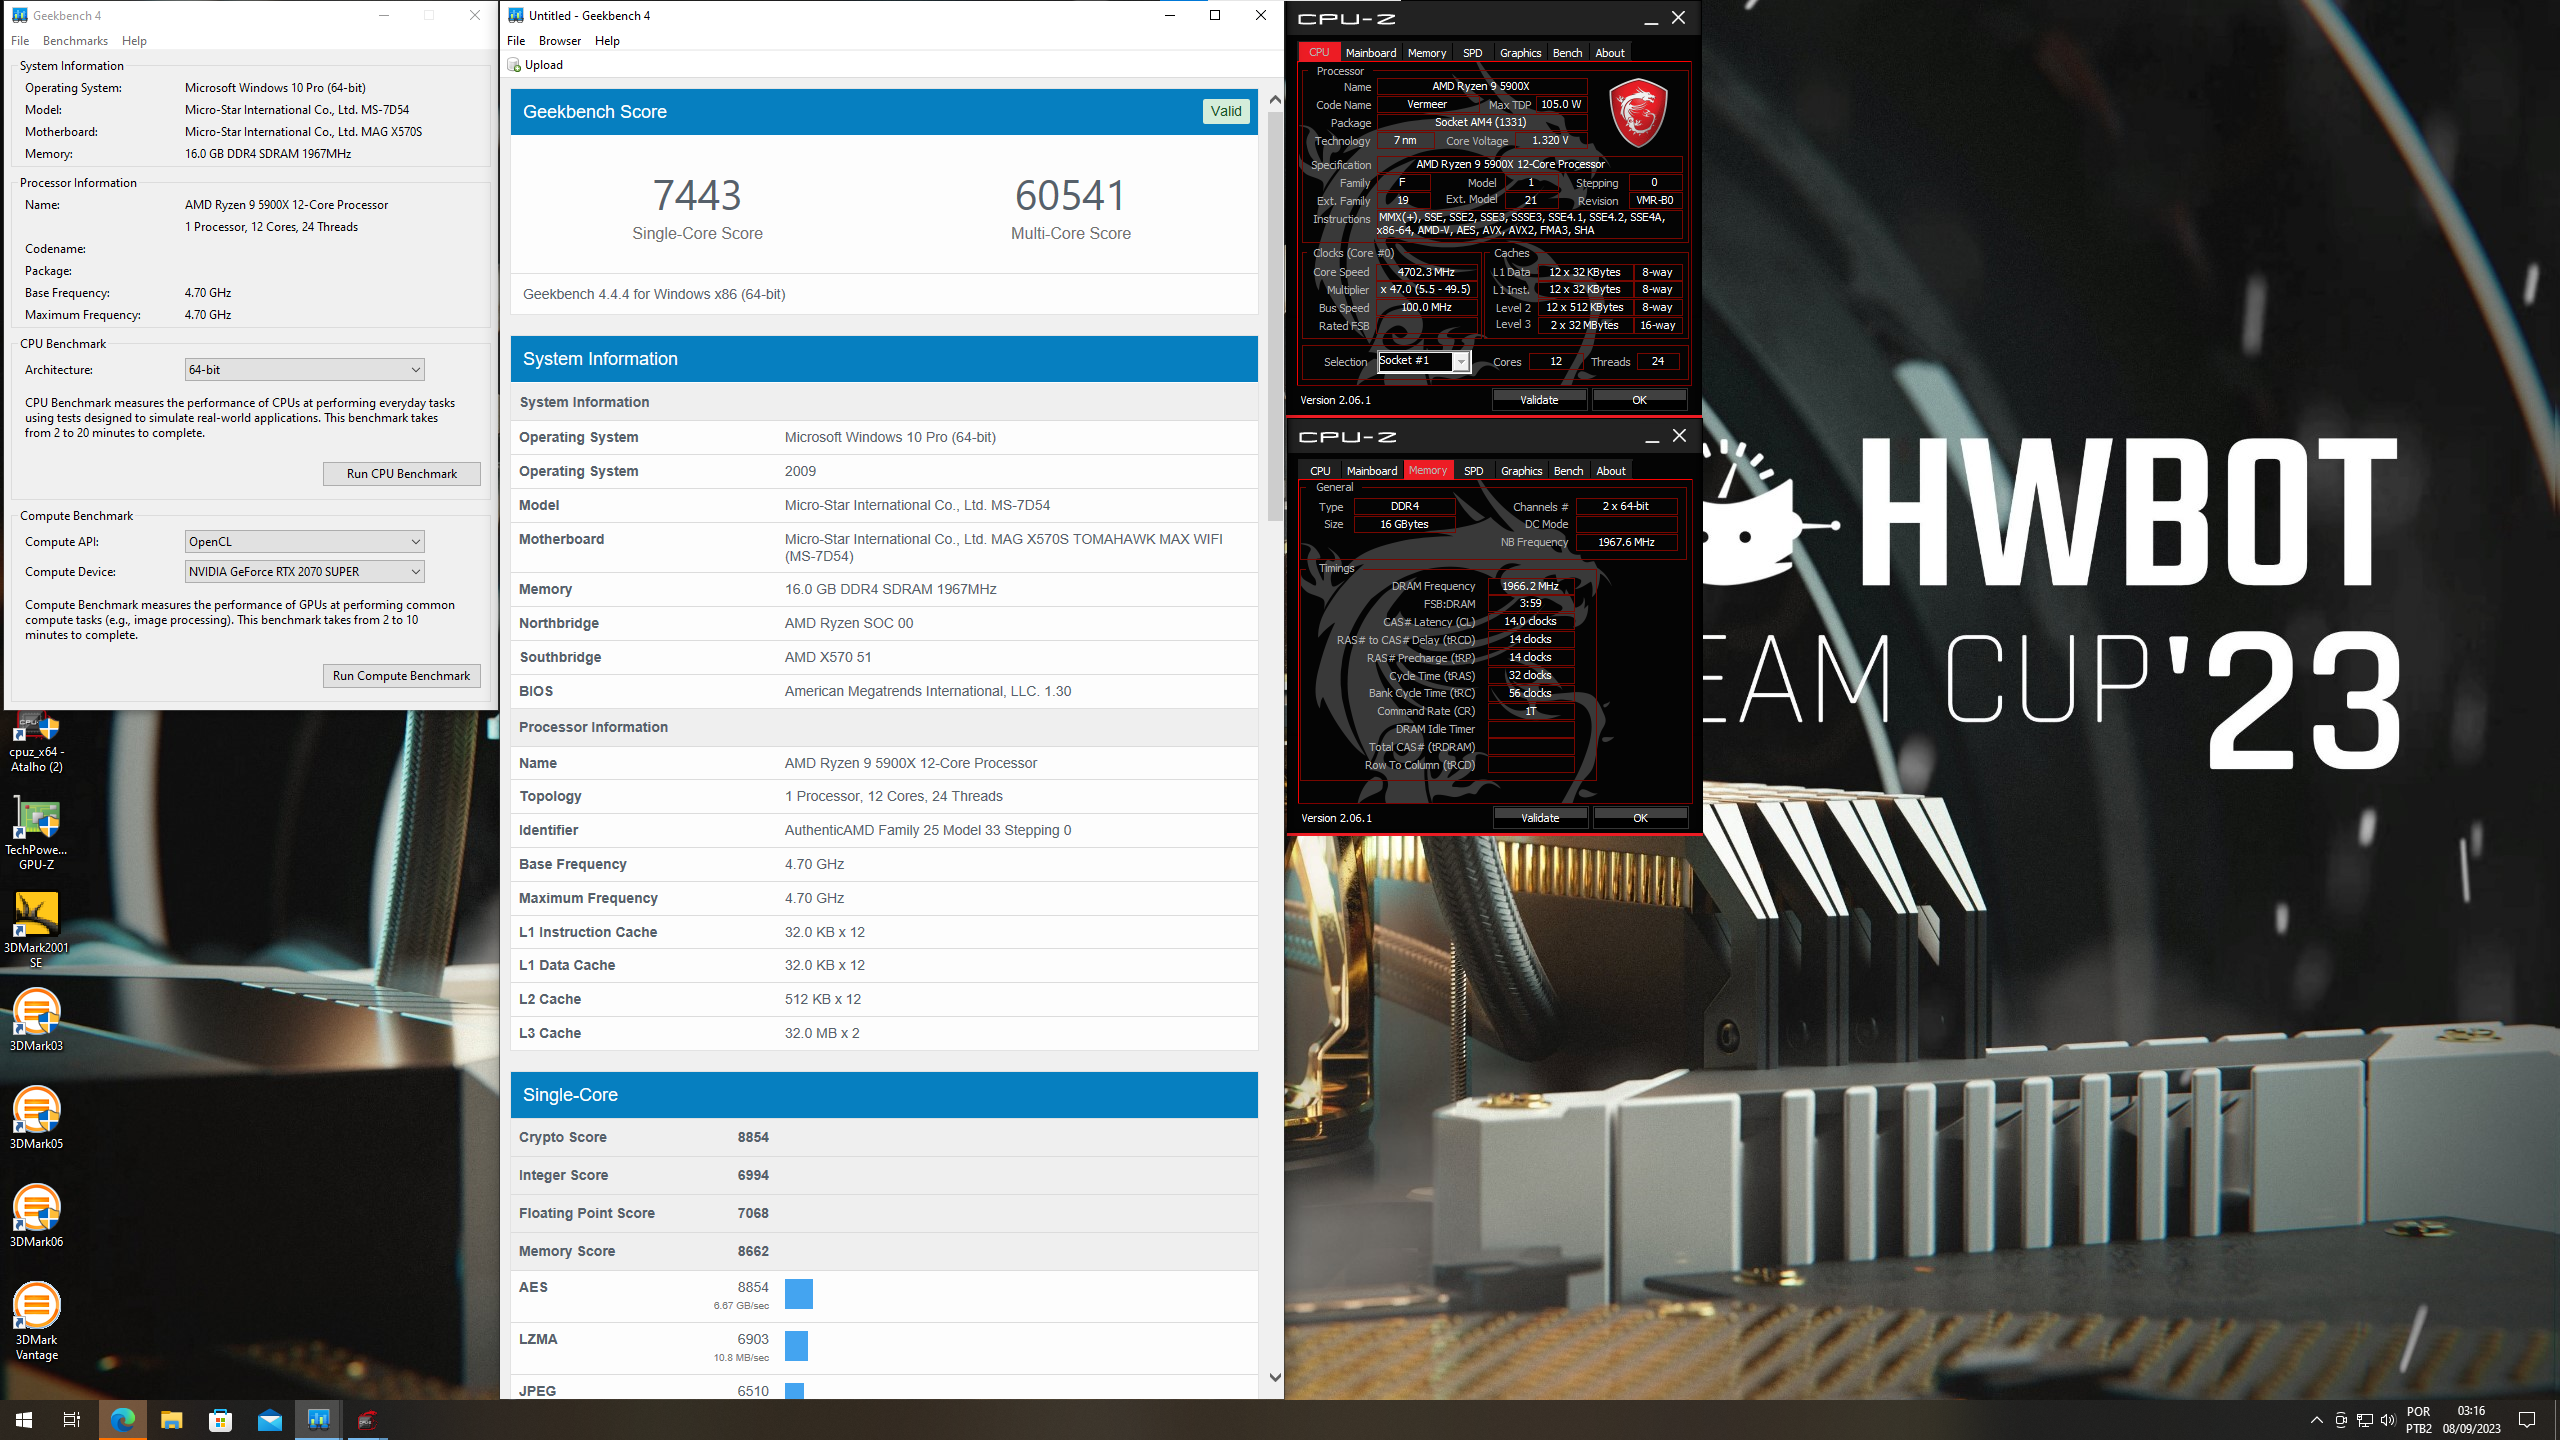This screenshot has width=2560, height=1440.
Task: Click Validate in upper CPU-Z window
Action: (1539, 400)
